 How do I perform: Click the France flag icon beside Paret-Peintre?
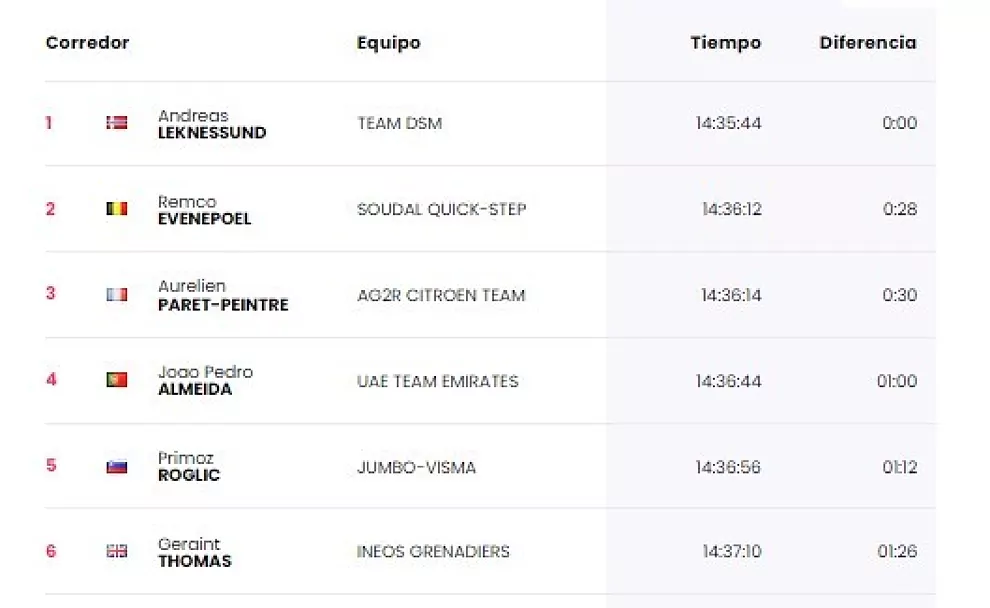117,295
